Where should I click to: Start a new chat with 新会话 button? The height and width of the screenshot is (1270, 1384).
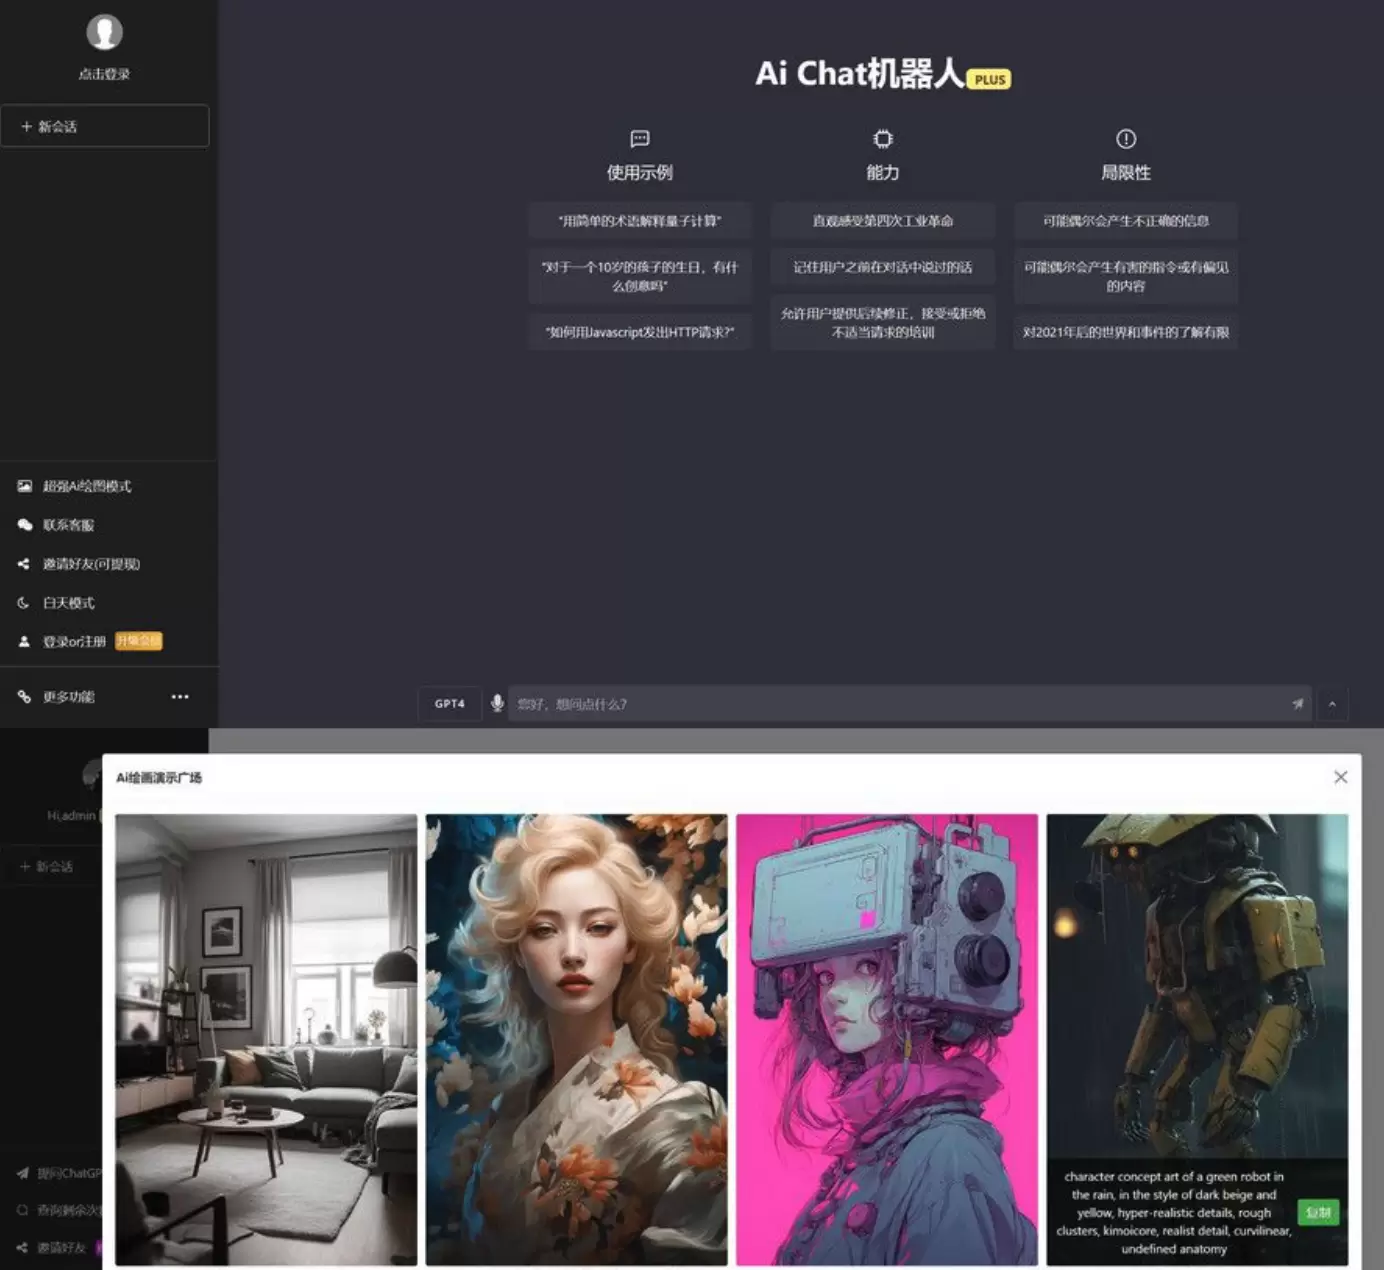104,126
